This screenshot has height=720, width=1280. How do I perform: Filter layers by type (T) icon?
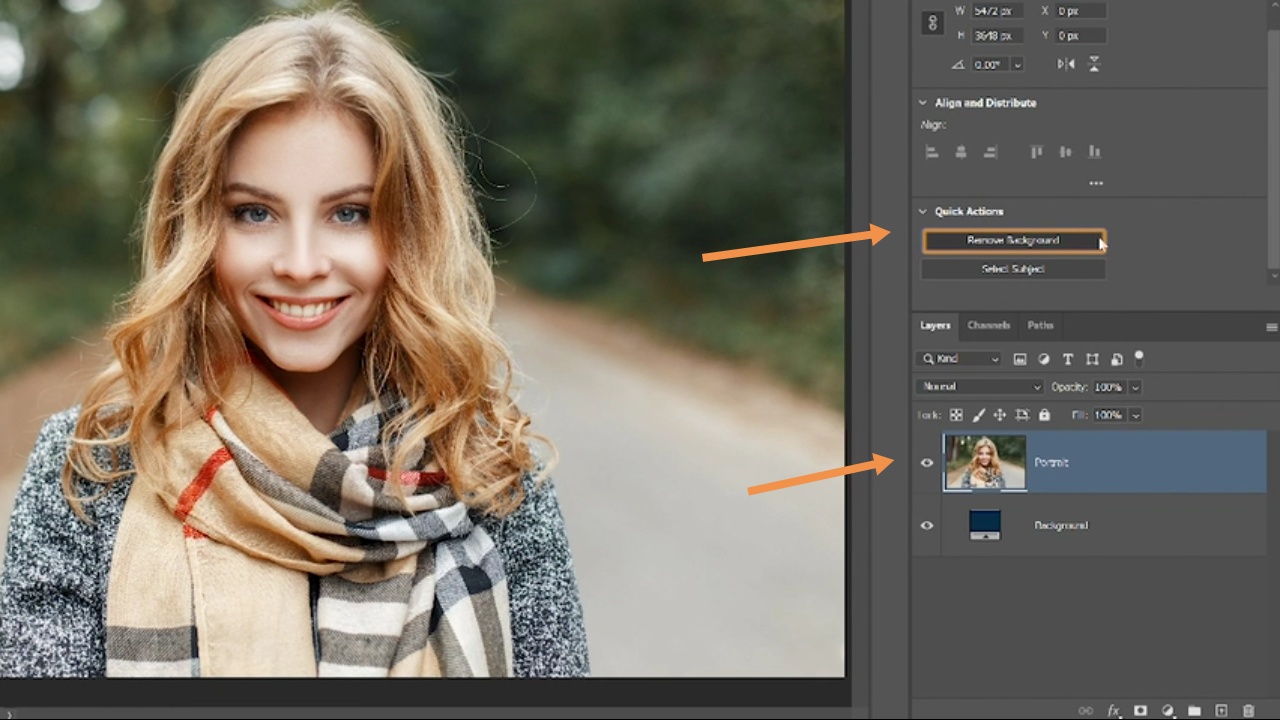coord(1068,359)
